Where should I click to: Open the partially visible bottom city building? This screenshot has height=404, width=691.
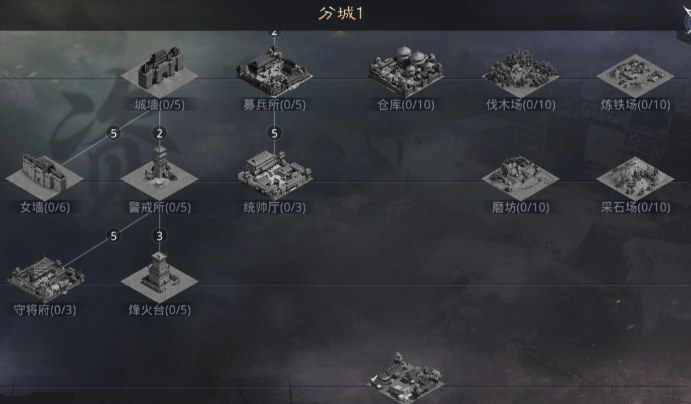406,378
